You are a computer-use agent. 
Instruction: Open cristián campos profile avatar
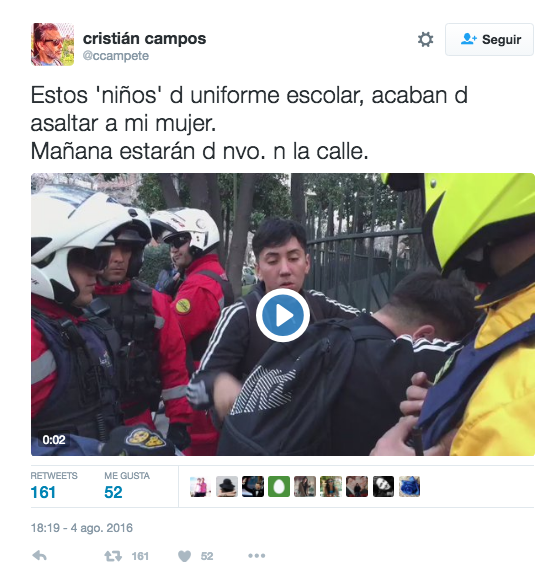[x=52, y=44]
